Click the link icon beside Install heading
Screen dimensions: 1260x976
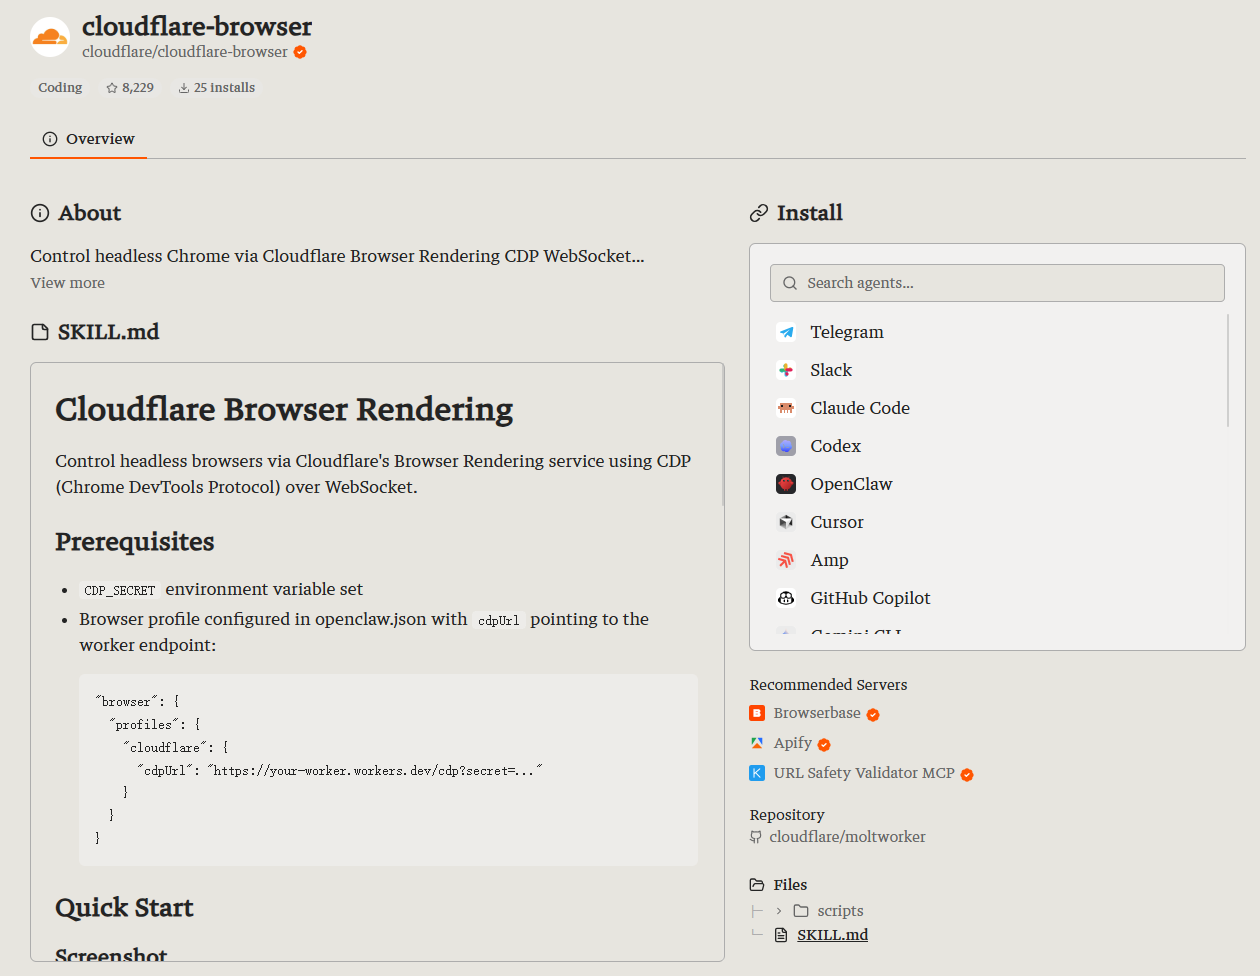(759, 213)
